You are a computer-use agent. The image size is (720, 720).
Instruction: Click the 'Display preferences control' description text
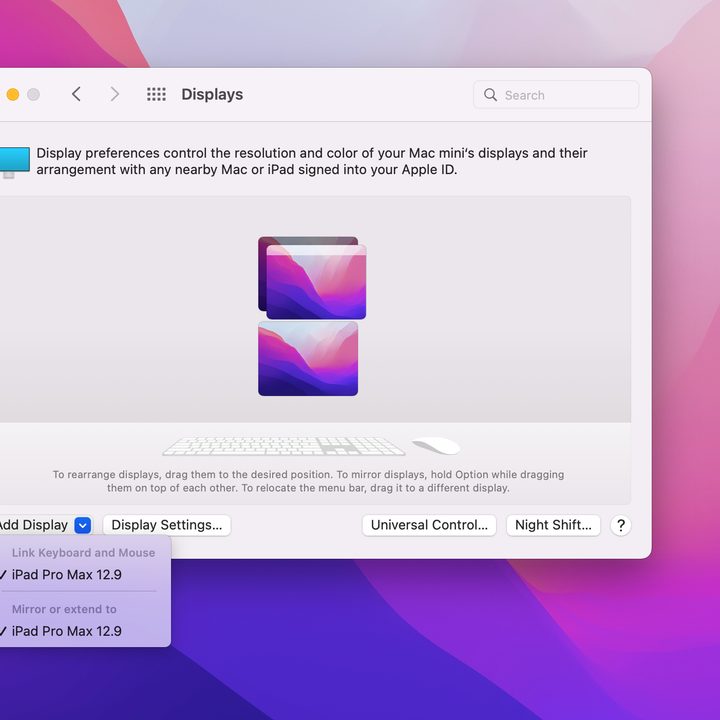312,161
